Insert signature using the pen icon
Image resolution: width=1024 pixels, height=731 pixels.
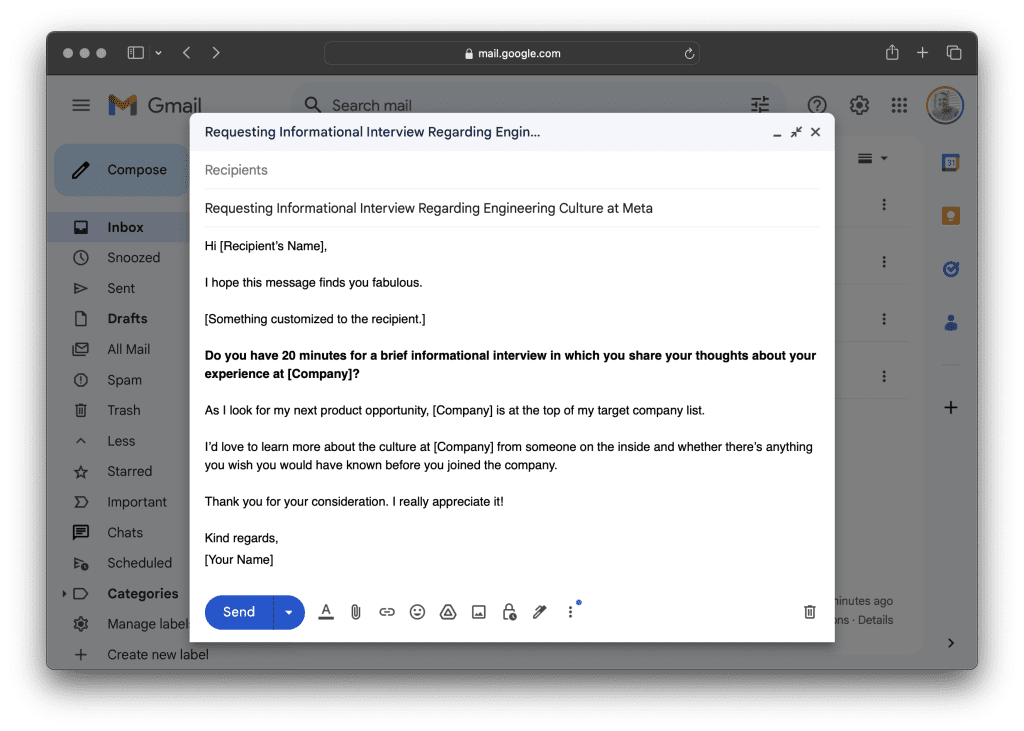click(539, 612)
